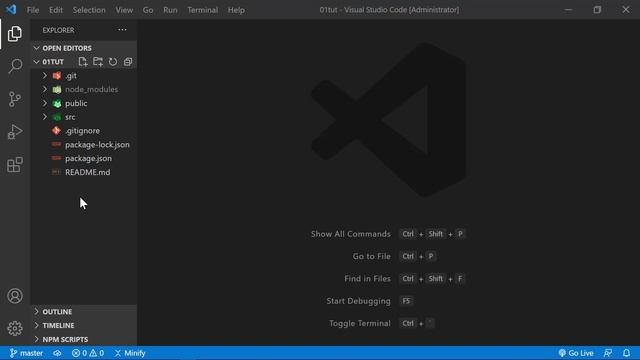
Task: Open the Manage gear icon
Action: click(15, 328)
